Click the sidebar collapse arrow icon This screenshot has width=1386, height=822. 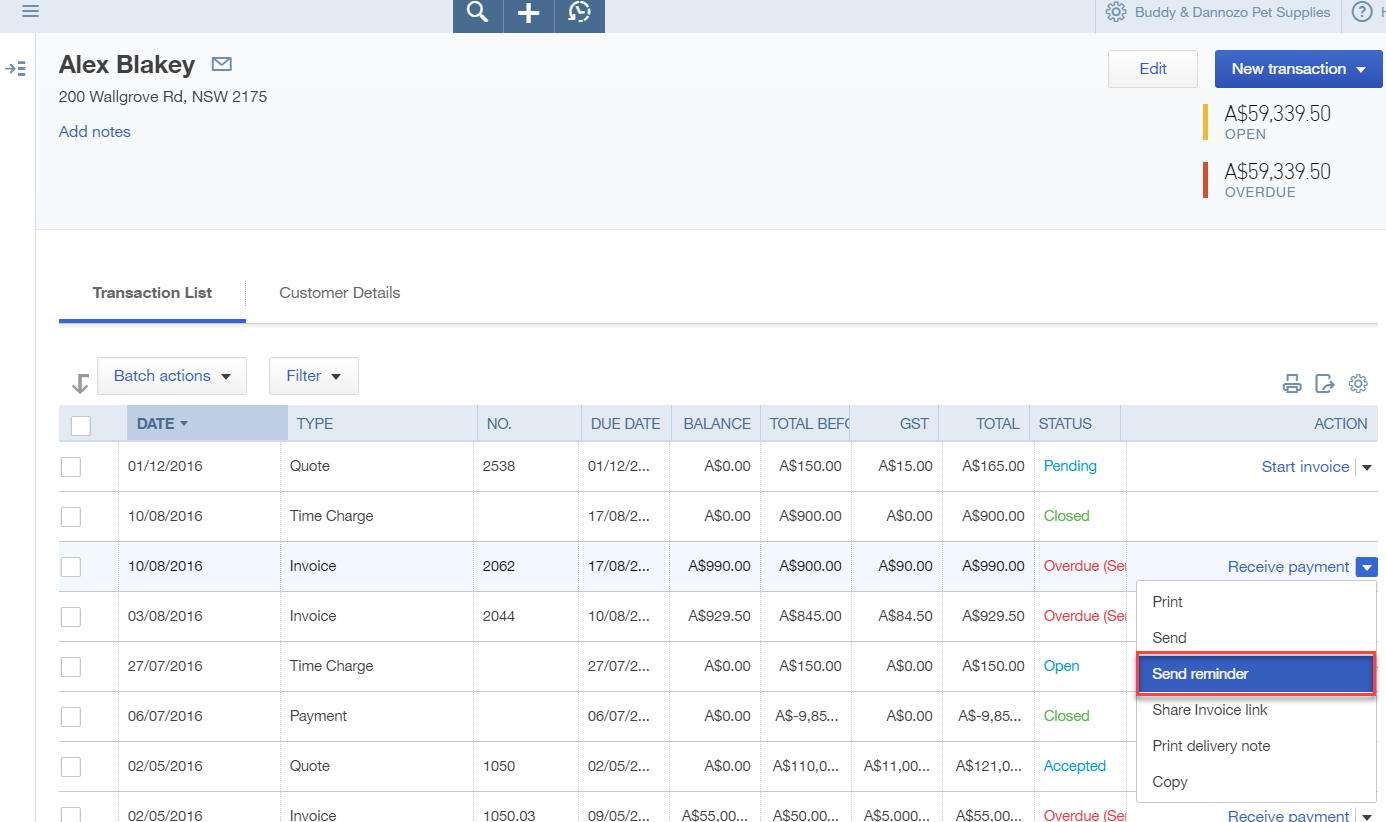[x=15, y=68]
